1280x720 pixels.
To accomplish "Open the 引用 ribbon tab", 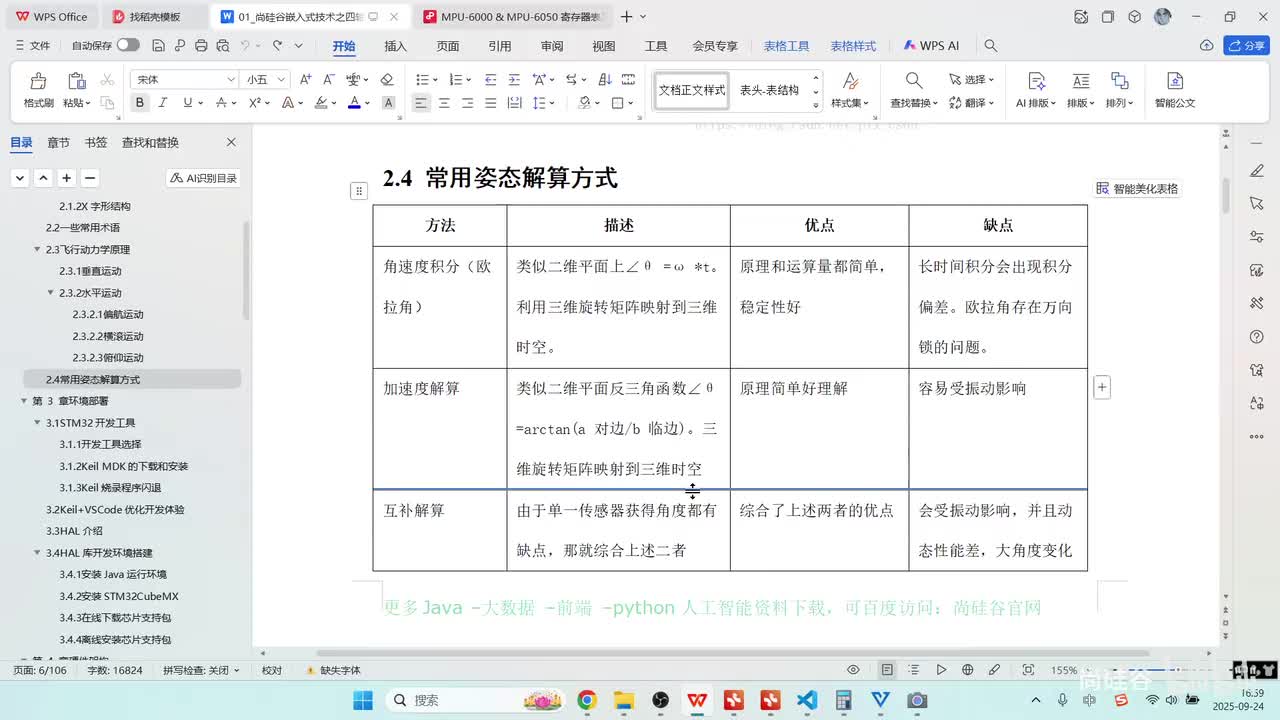I will [x=499, y=46].
